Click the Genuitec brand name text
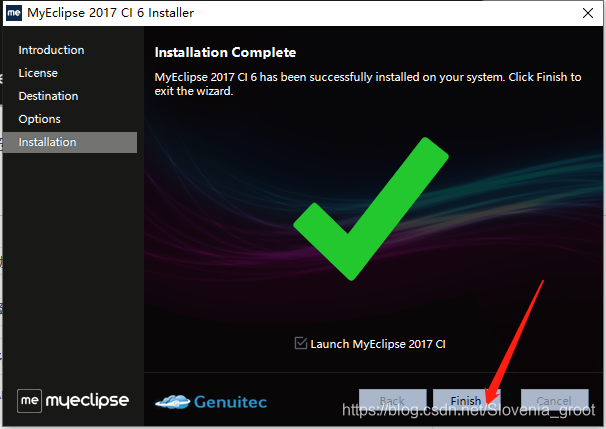Image resolution: width=606 pixels, height=429 pixels. pos(230,402)
